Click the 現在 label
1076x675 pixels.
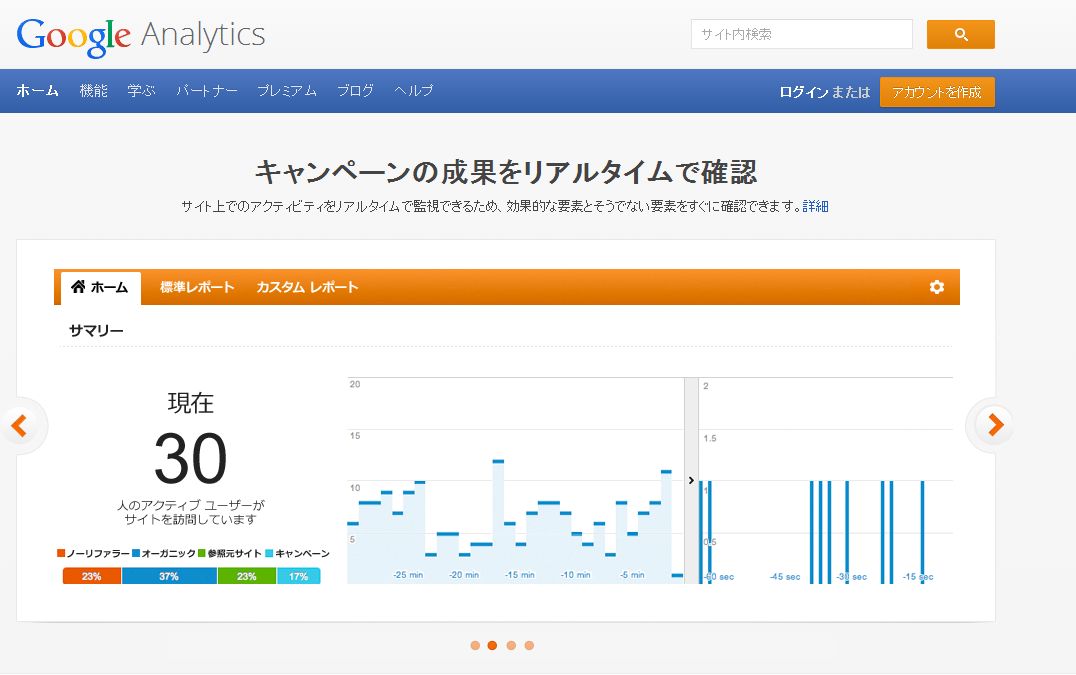coord(191,403)
